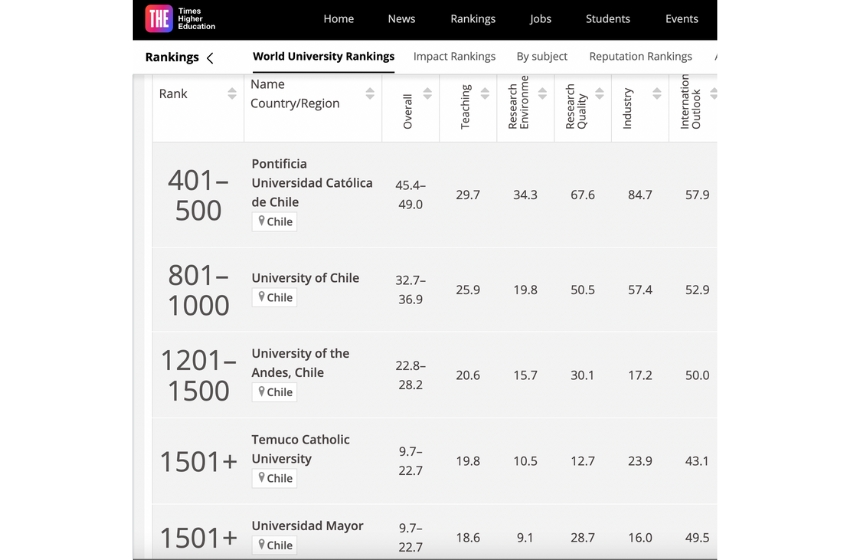Click overall score 32.7–36.9
This screenshot has width=850, height=560.
(x=410, y=290)
